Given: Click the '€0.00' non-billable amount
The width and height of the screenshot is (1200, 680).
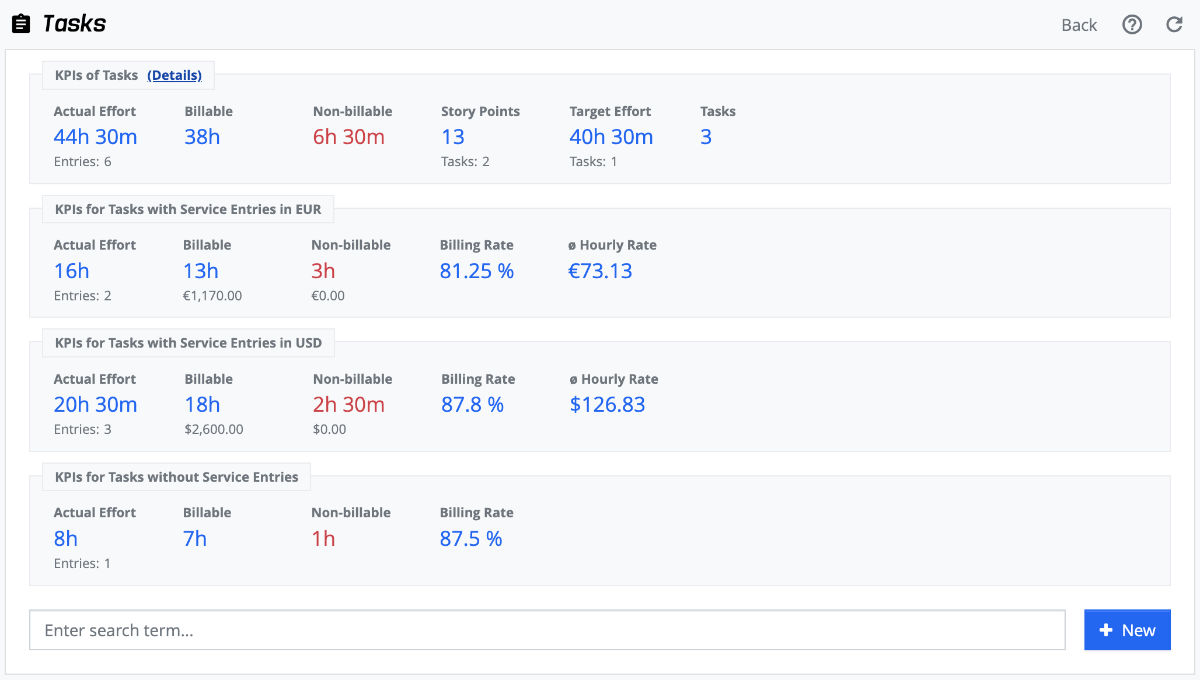Looking at the screenshot, I should click(x=328, y=296).
